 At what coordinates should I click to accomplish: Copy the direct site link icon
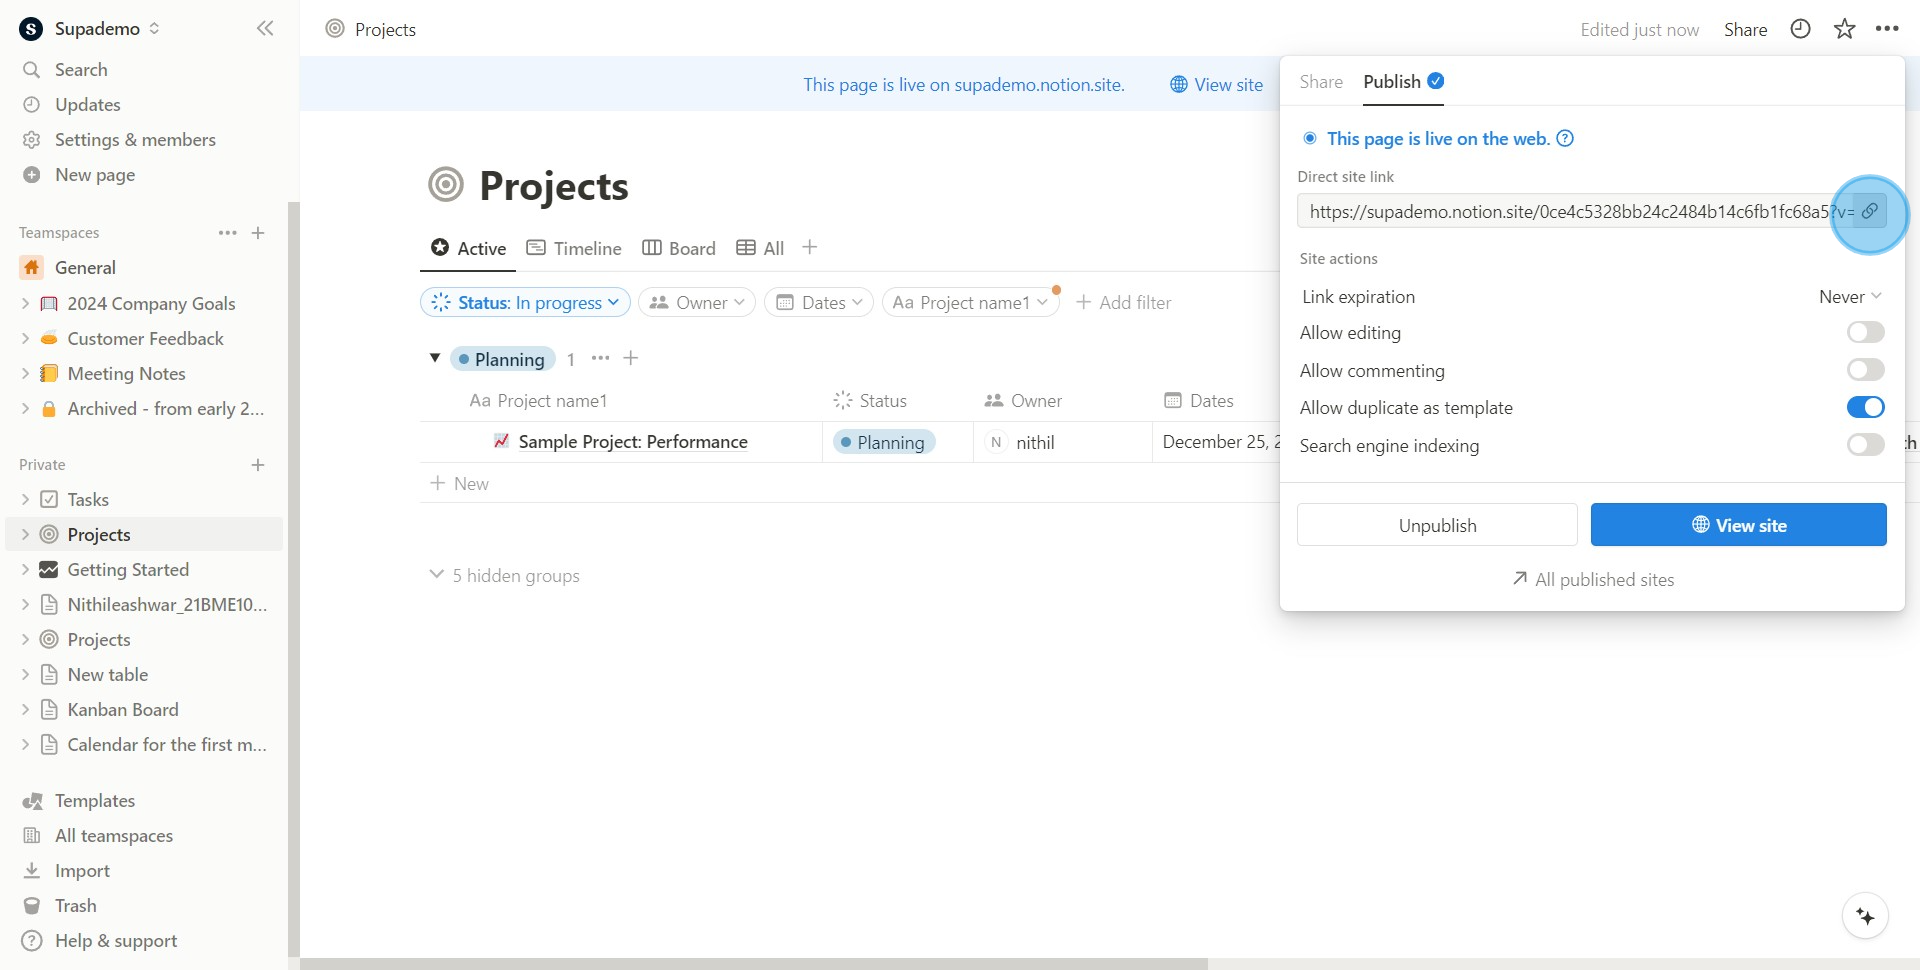(x=1869, y=212)
